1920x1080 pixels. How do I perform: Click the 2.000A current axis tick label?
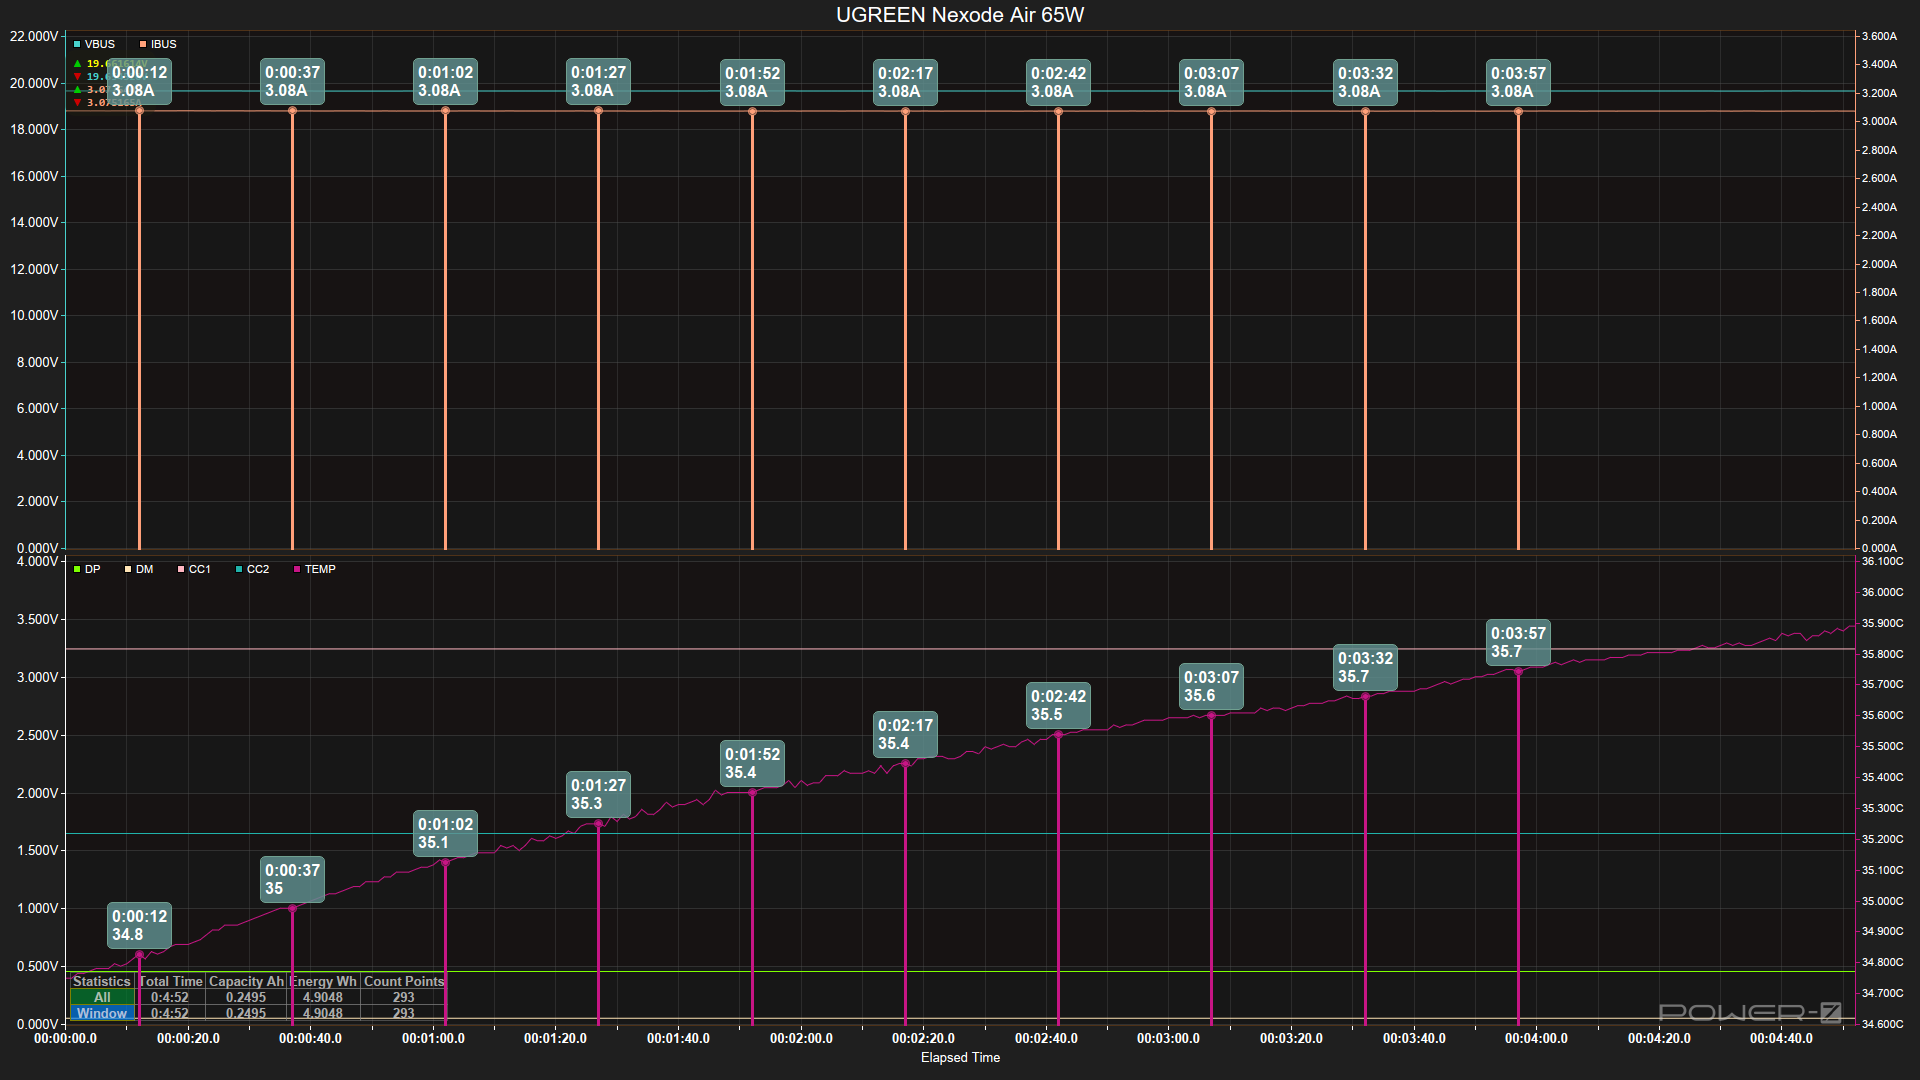click(1879, 264)
